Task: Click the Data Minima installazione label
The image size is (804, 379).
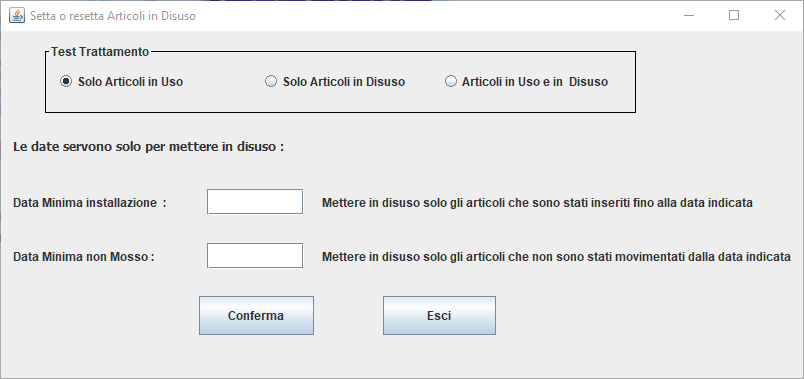Action: point(90,203)
